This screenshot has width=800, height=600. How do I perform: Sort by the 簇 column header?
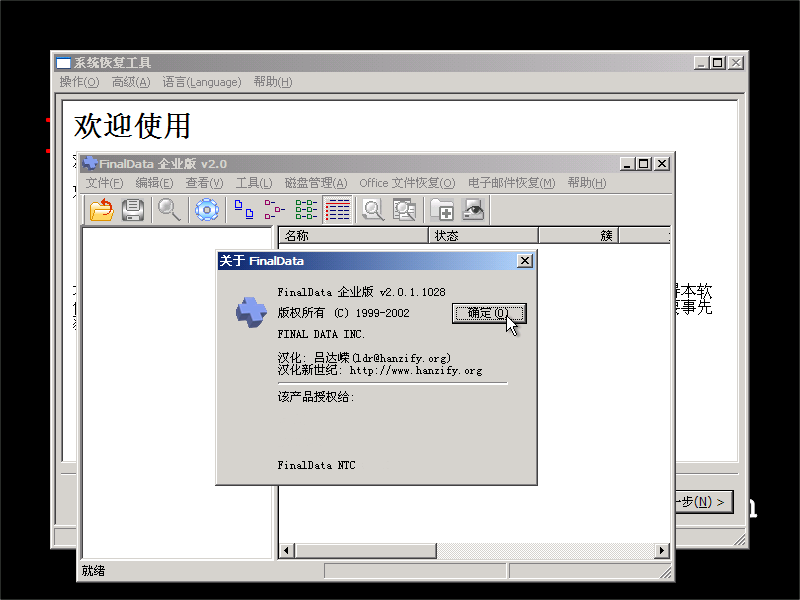pyautogui.click(x=579, y=235)
